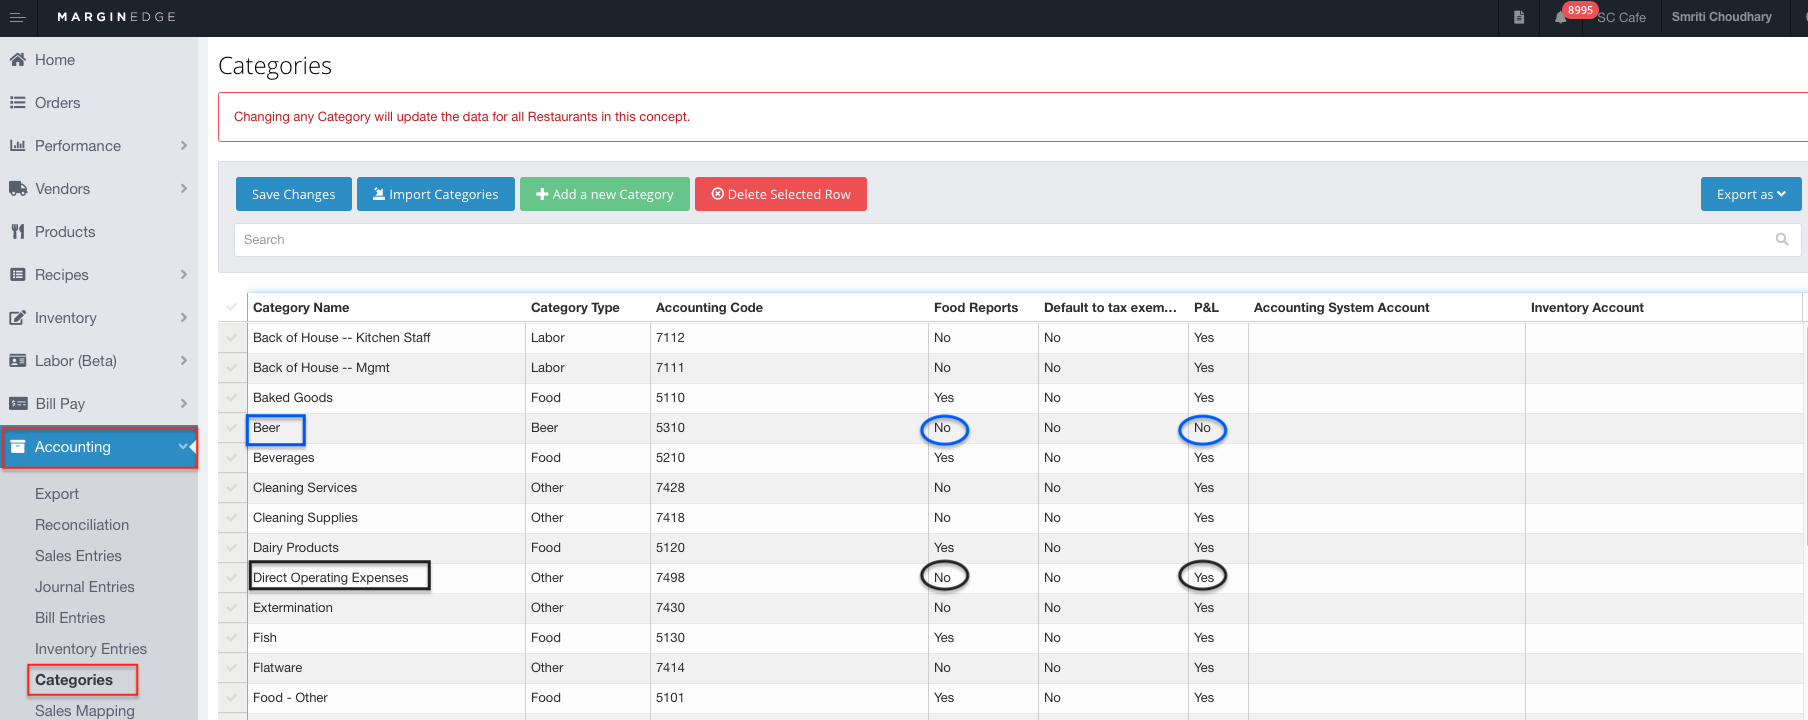The width and height of the screenshot is (1808, 720).
Task: Go to Reconciliation submenu item
Action: [82, 525]
